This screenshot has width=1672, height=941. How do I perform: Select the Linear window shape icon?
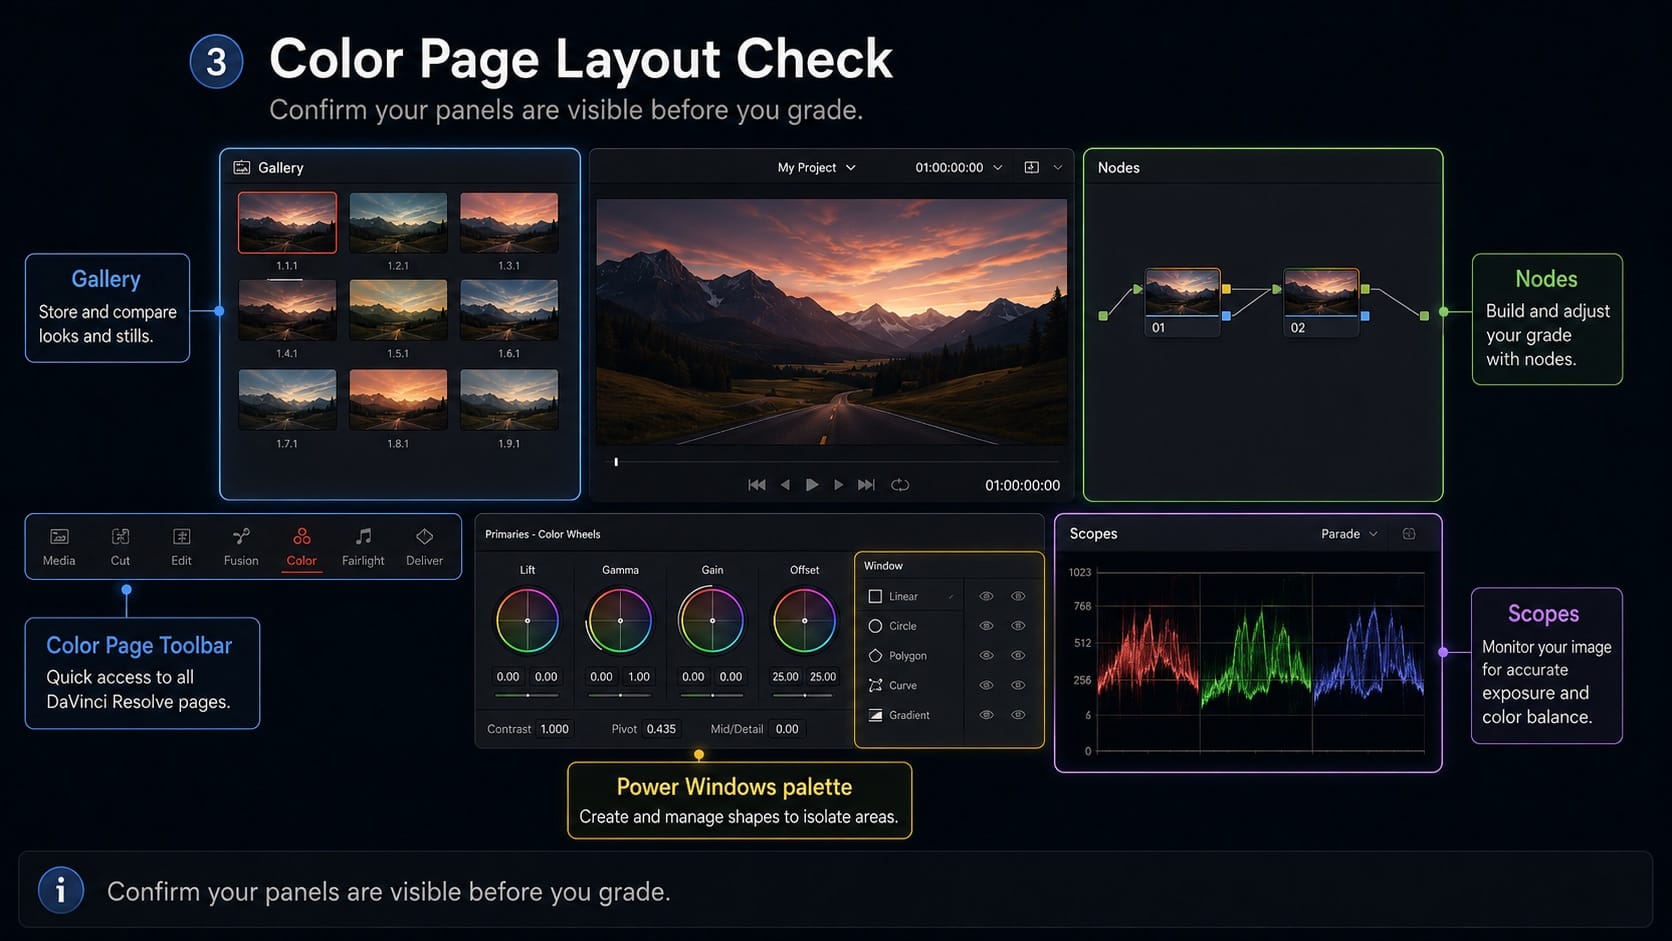875,596
